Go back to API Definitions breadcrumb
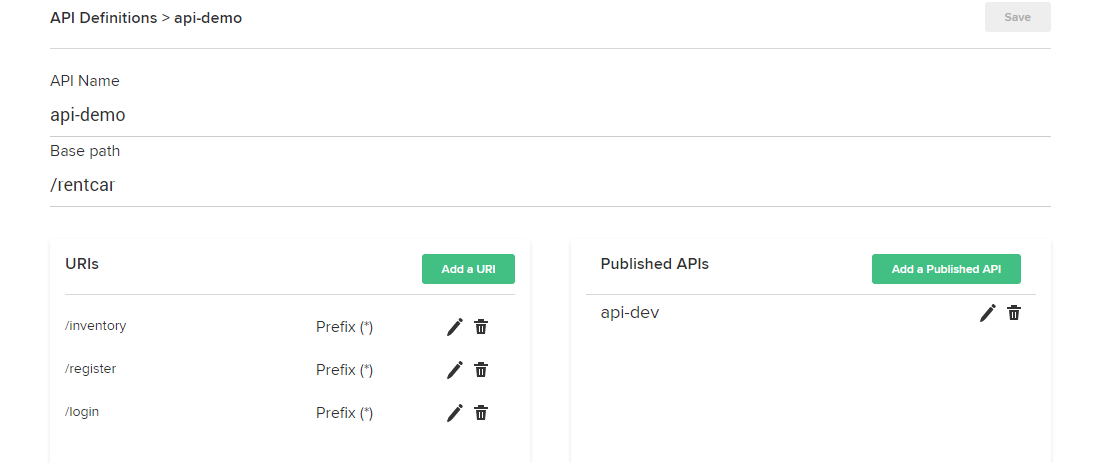This screenshot has height=463, width=1097. click(x=103, y=18)
